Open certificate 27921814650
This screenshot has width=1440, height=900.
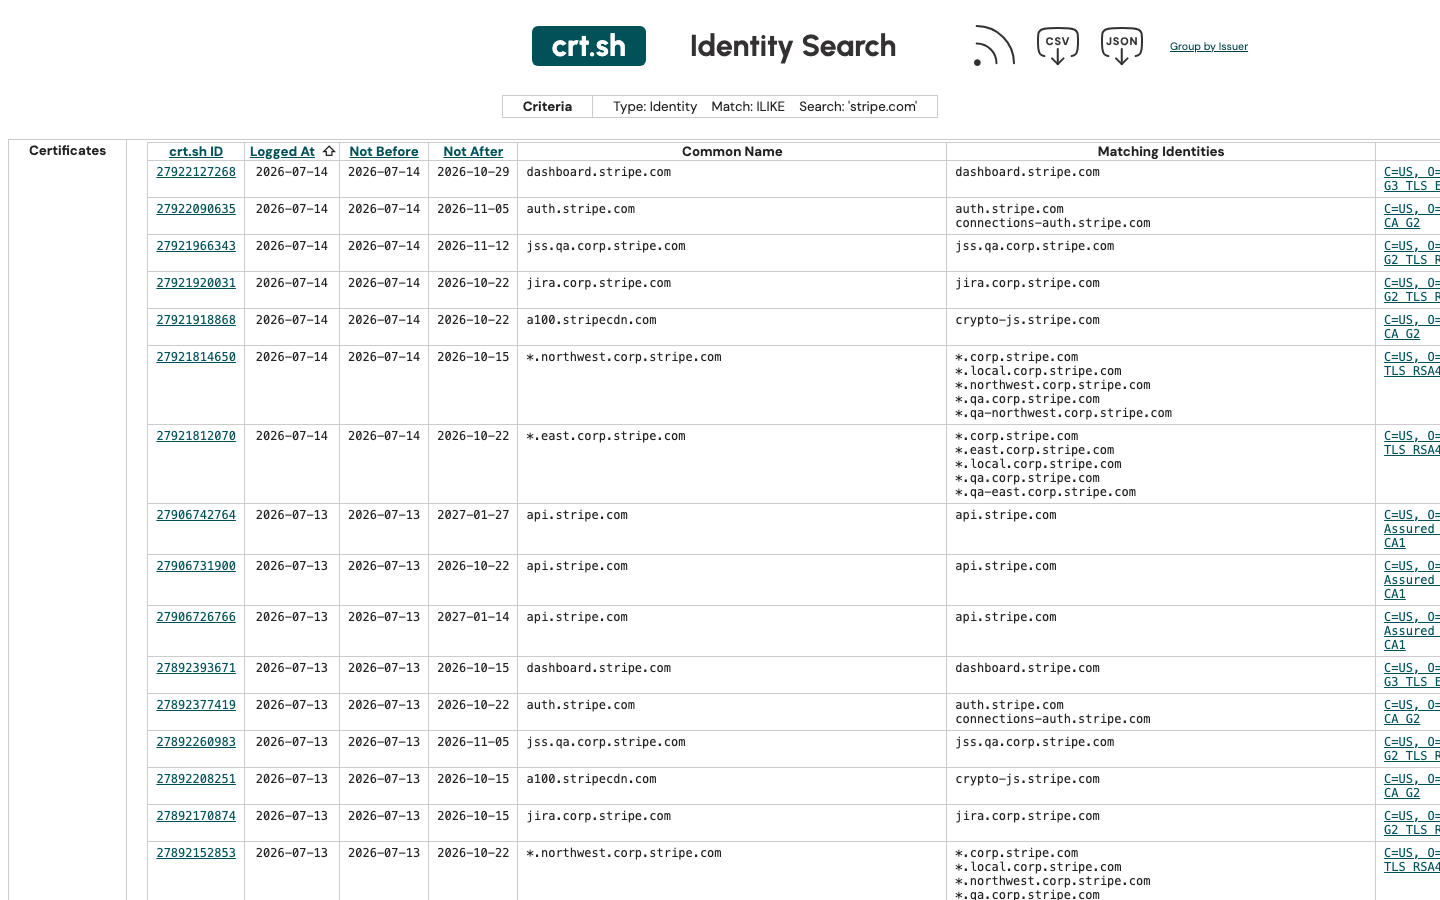pos(196,357)
